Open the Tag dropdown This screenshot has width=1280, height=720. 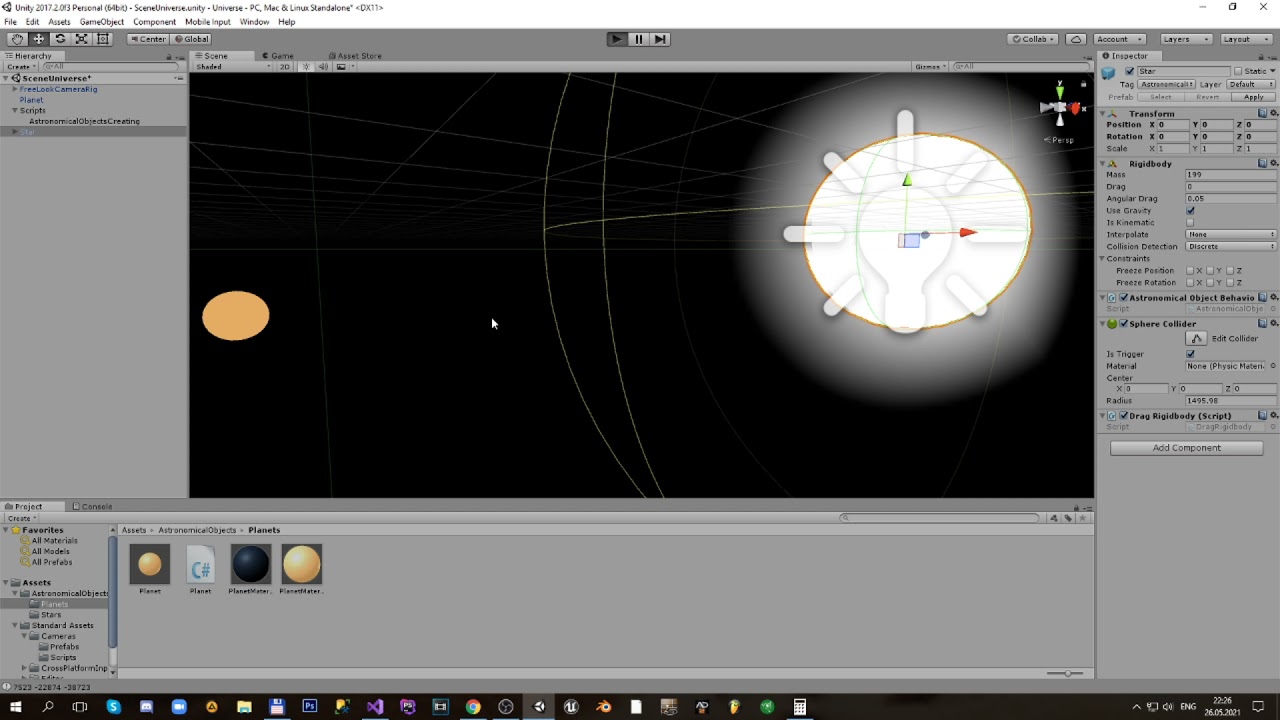tap(1167, 84)
